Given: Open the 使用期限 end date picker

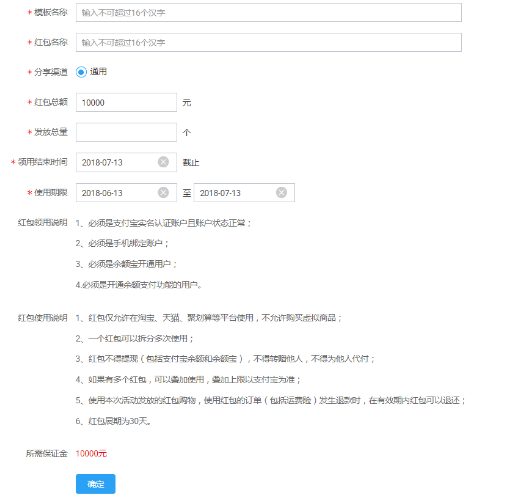Looking at the screenshot, I should tap(244, 193).
